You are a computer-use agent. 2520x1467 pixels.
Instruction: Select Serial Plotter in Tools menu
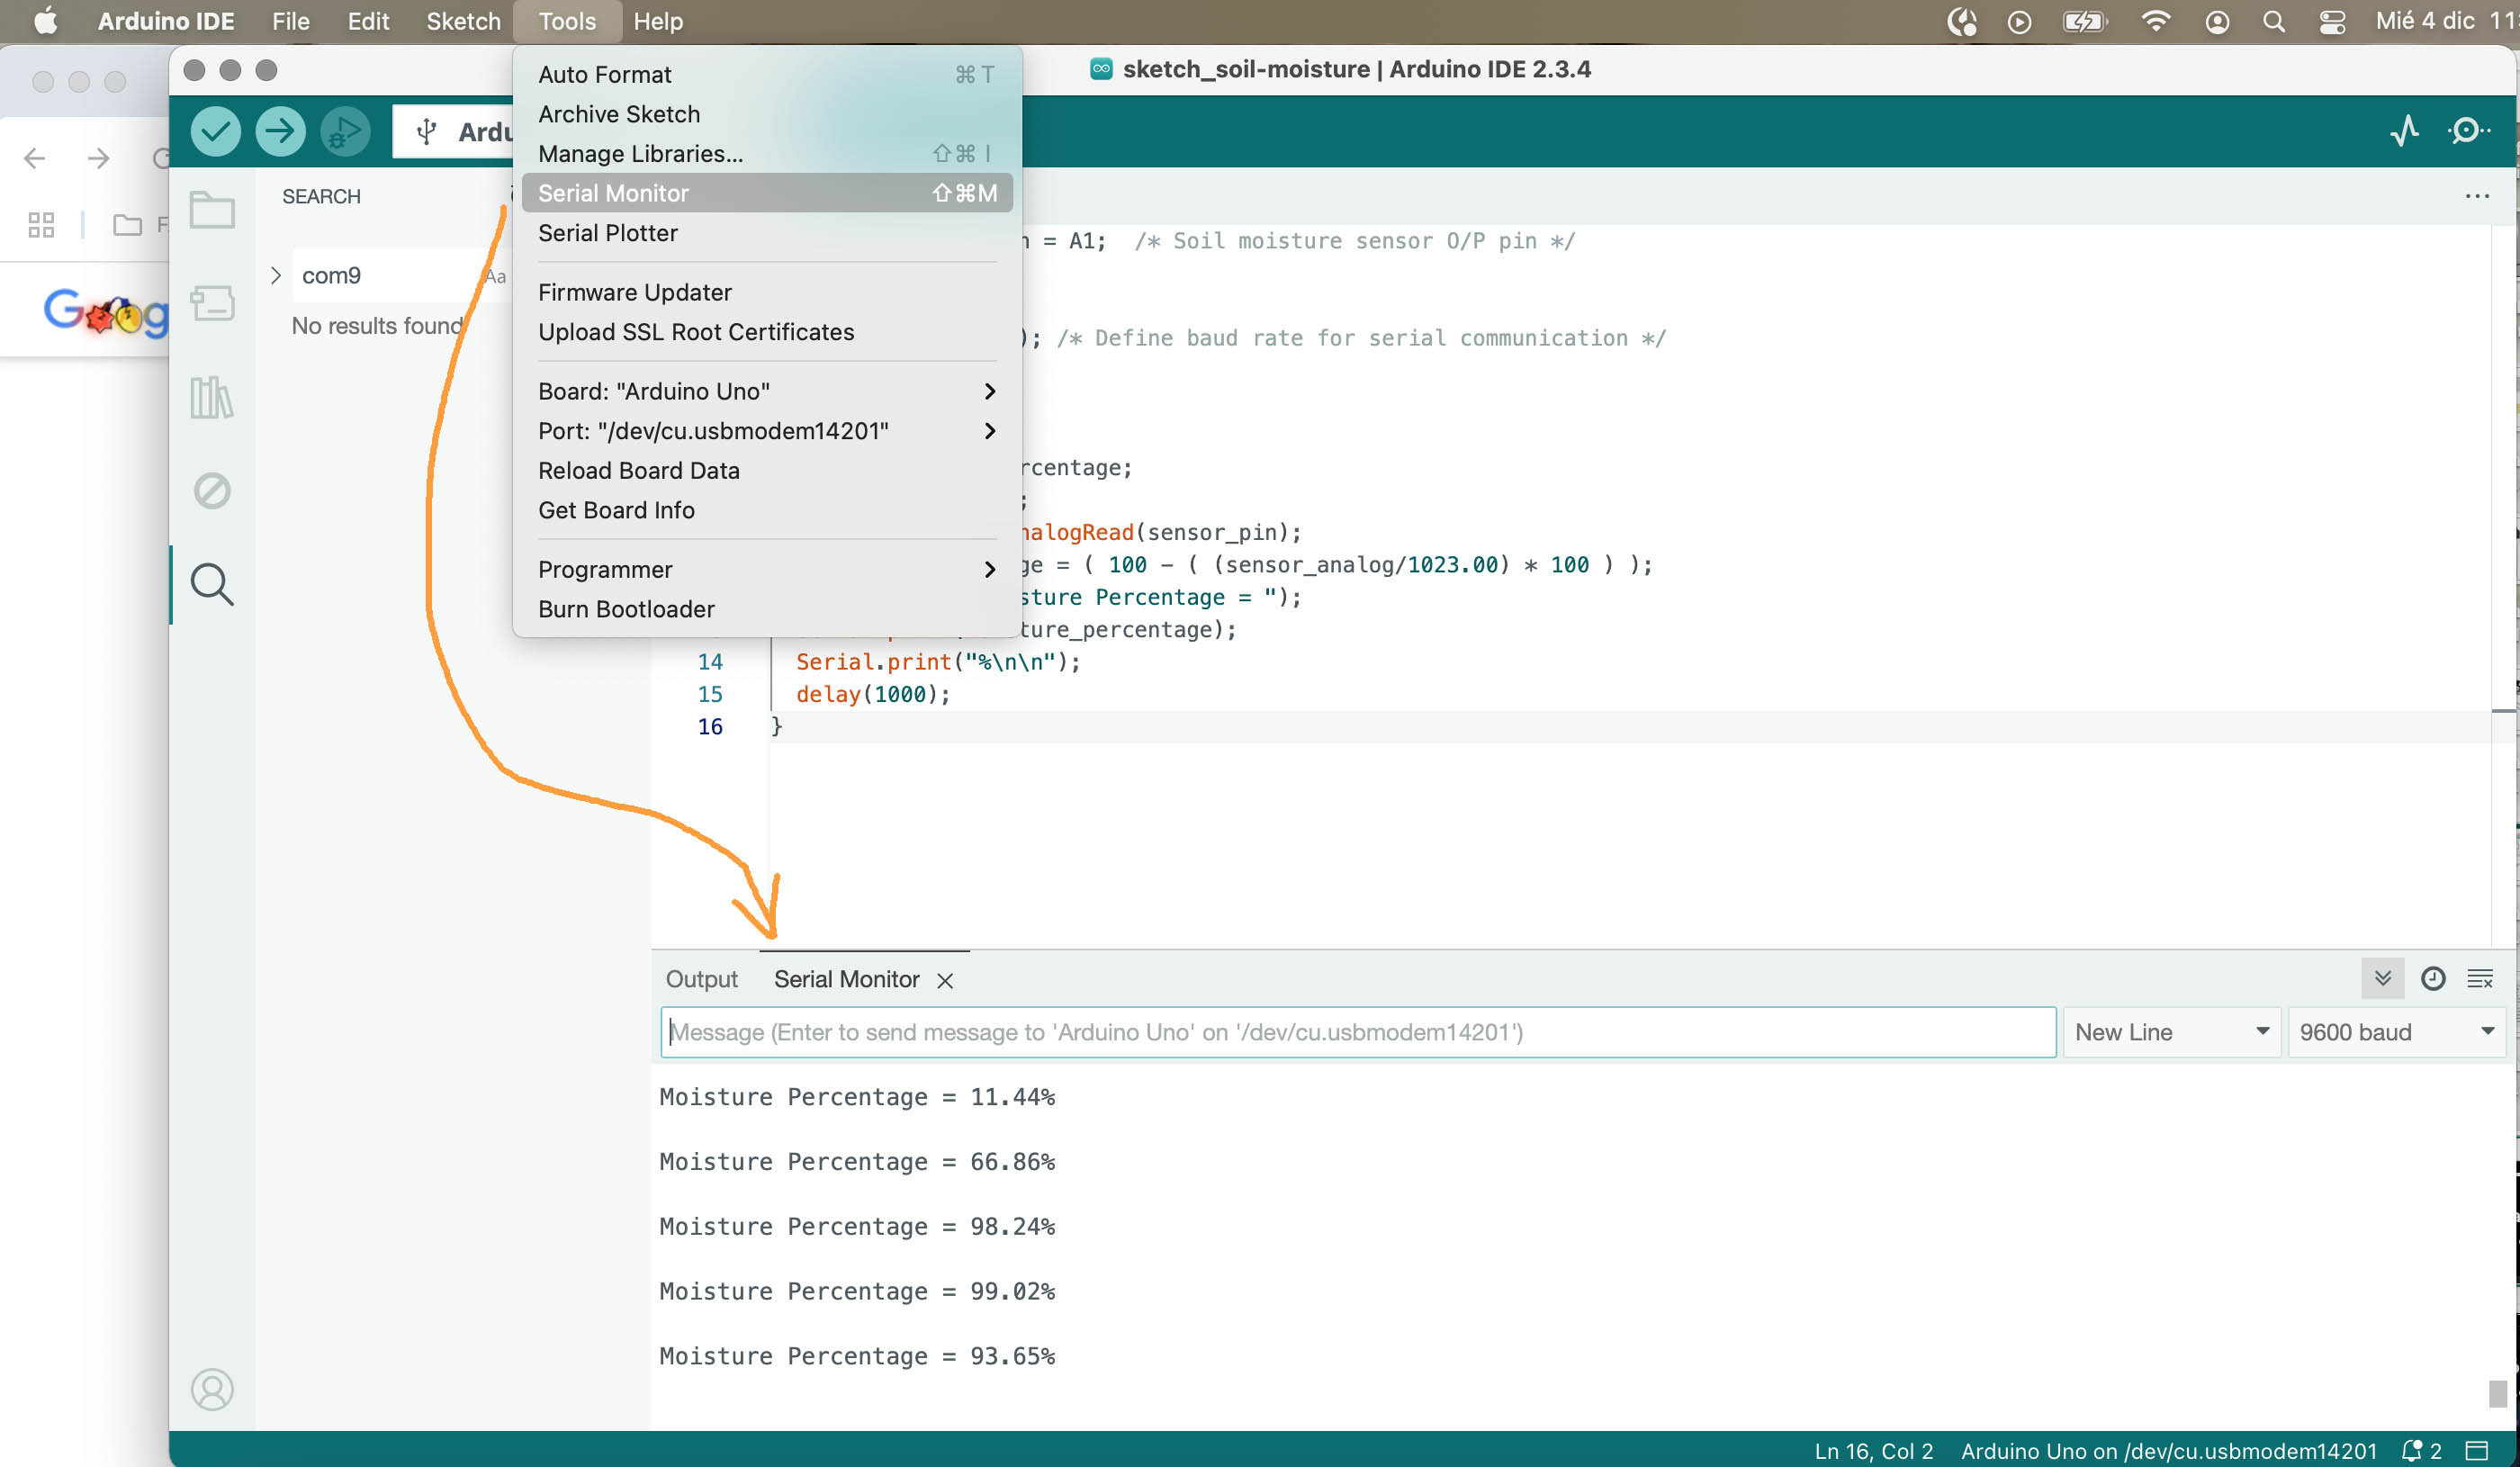tap(767, 233)
